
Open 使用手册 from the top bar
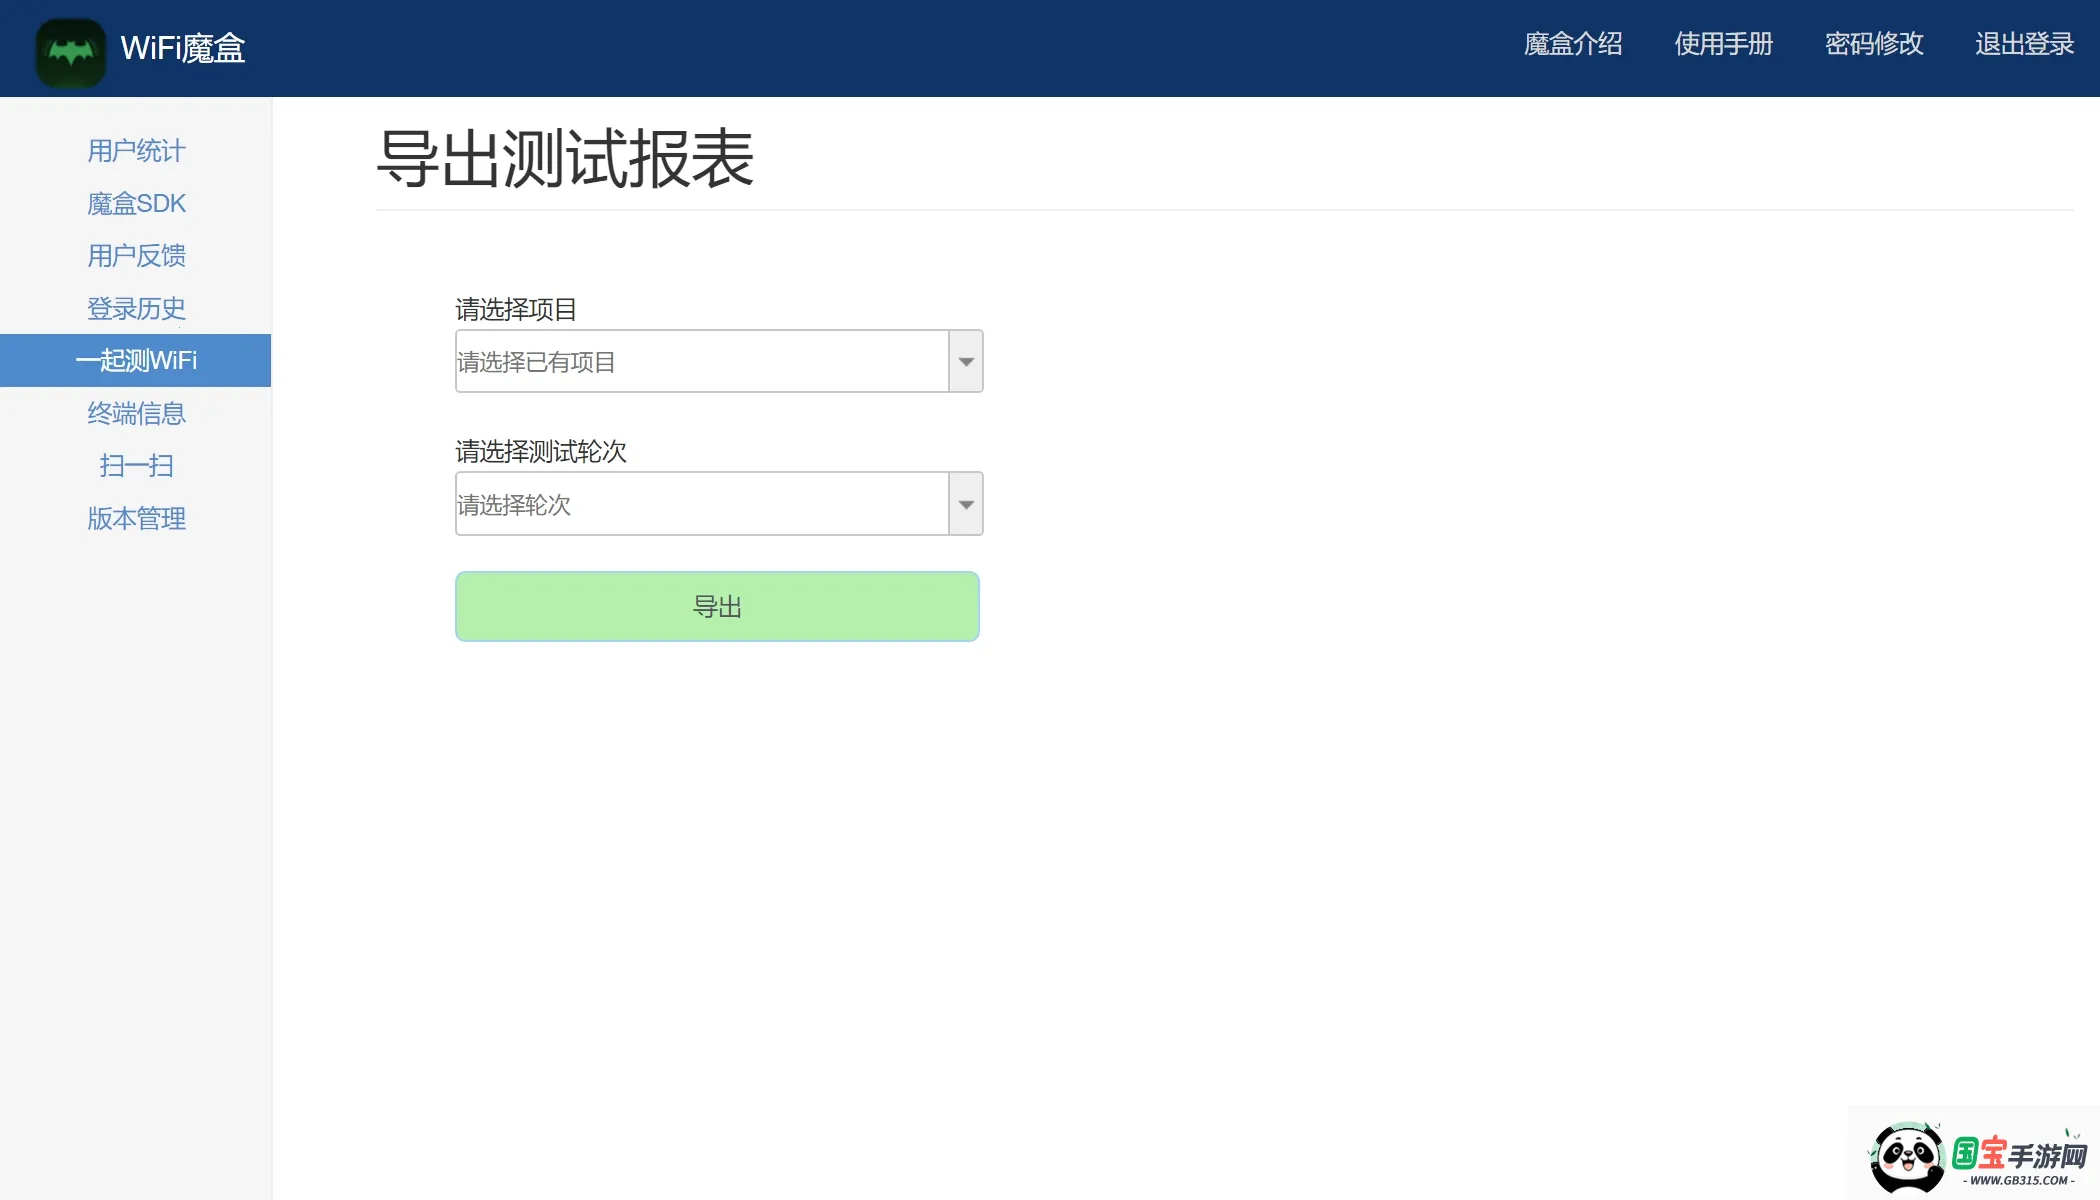[1723, 45]
